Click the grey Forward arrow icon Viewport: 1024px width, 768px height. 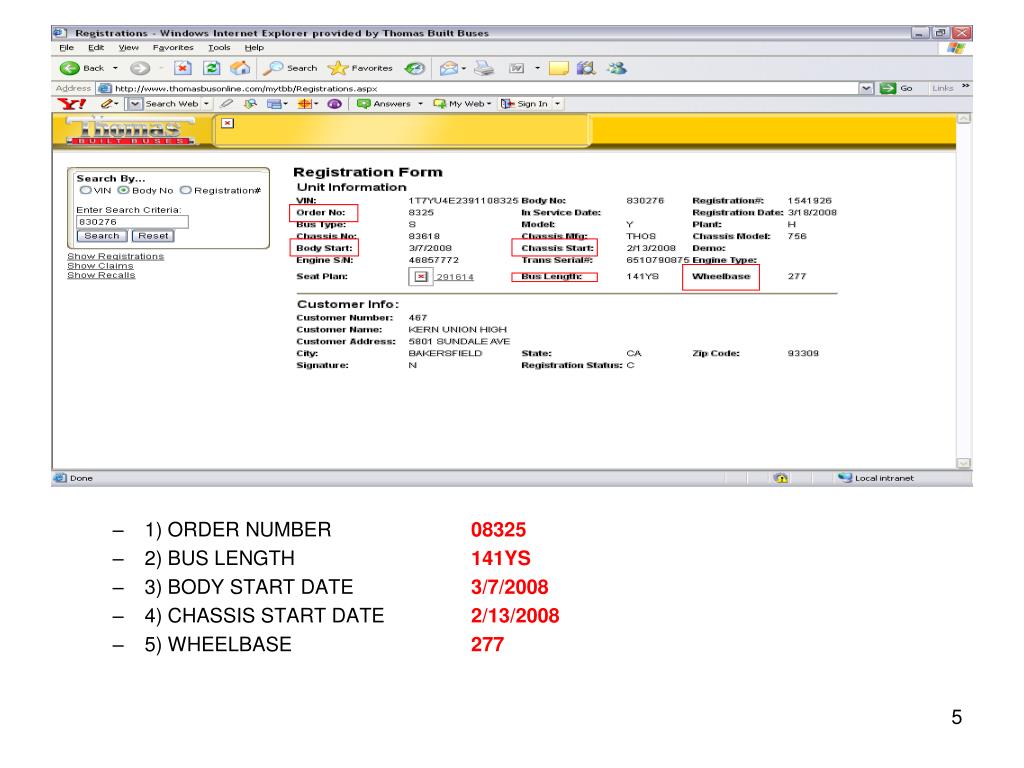[139, 68]
